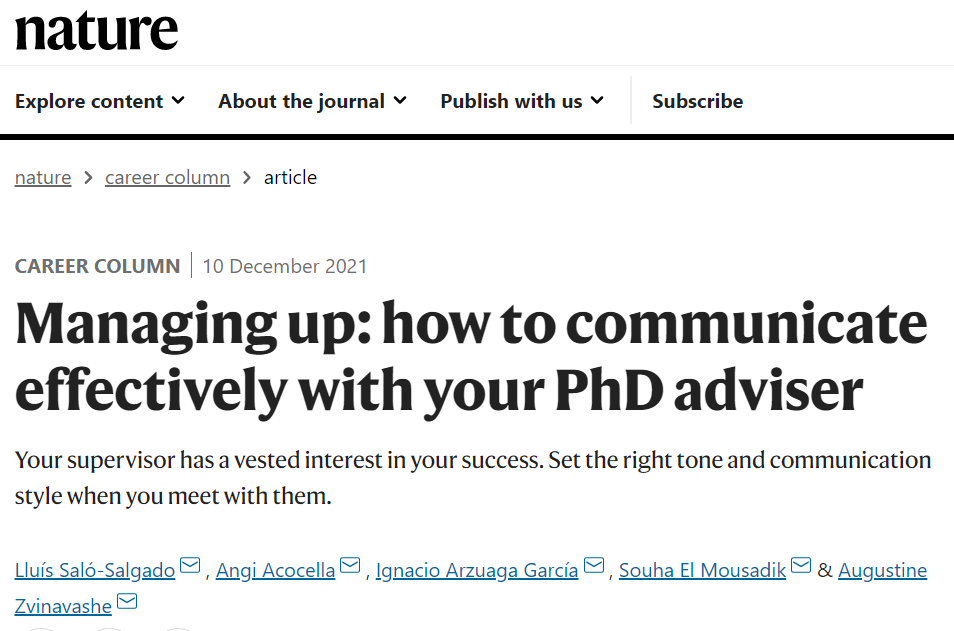Open author Angi Acocella's link
The height and width of the screenshot is (631, 954).
275,571
